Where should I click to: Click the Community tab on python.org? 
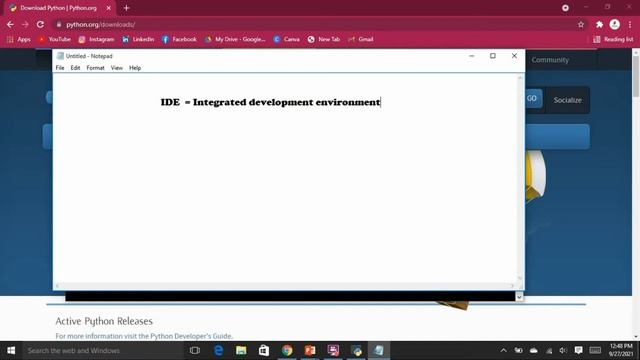[x=550, y=60]
